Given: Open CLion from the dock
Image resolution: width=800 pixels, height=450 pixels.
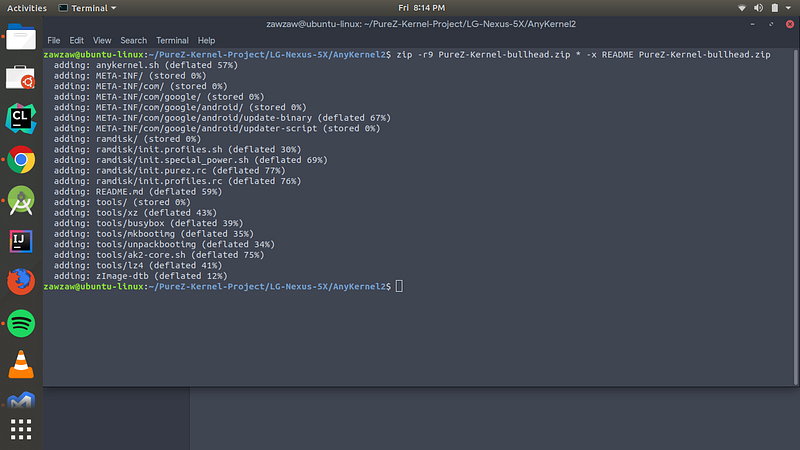Looking at the screenshot, I should pyautogui.click(x=21, y=118).
